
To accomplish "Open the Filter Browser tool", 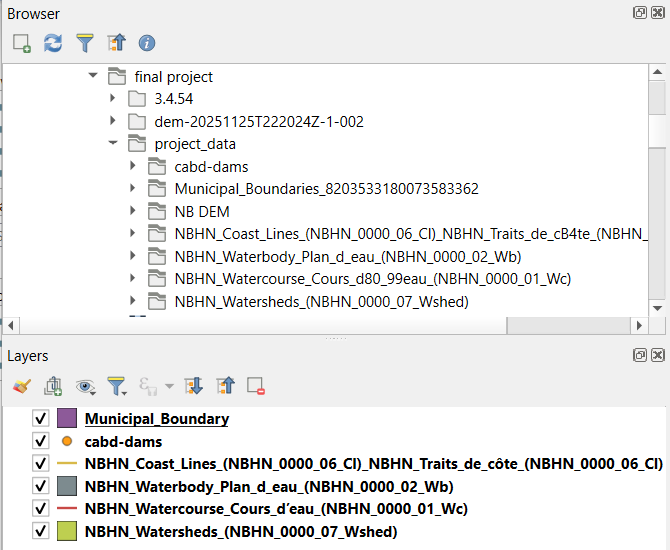I will pos(85,43).
